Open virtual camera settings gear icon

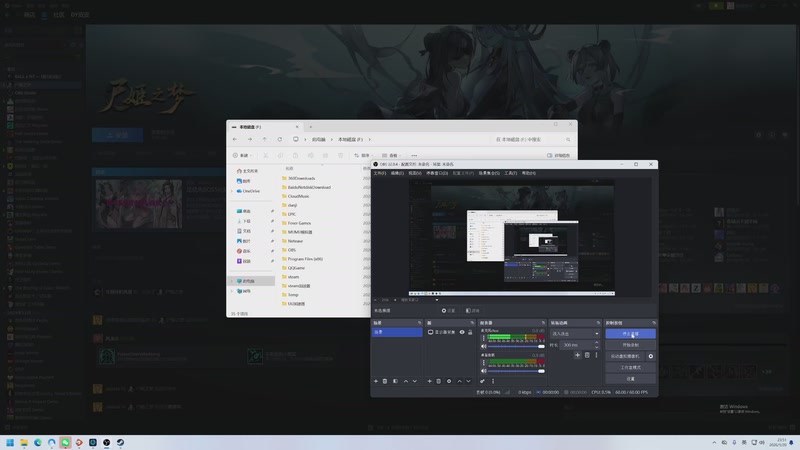[x=651, y=356]
